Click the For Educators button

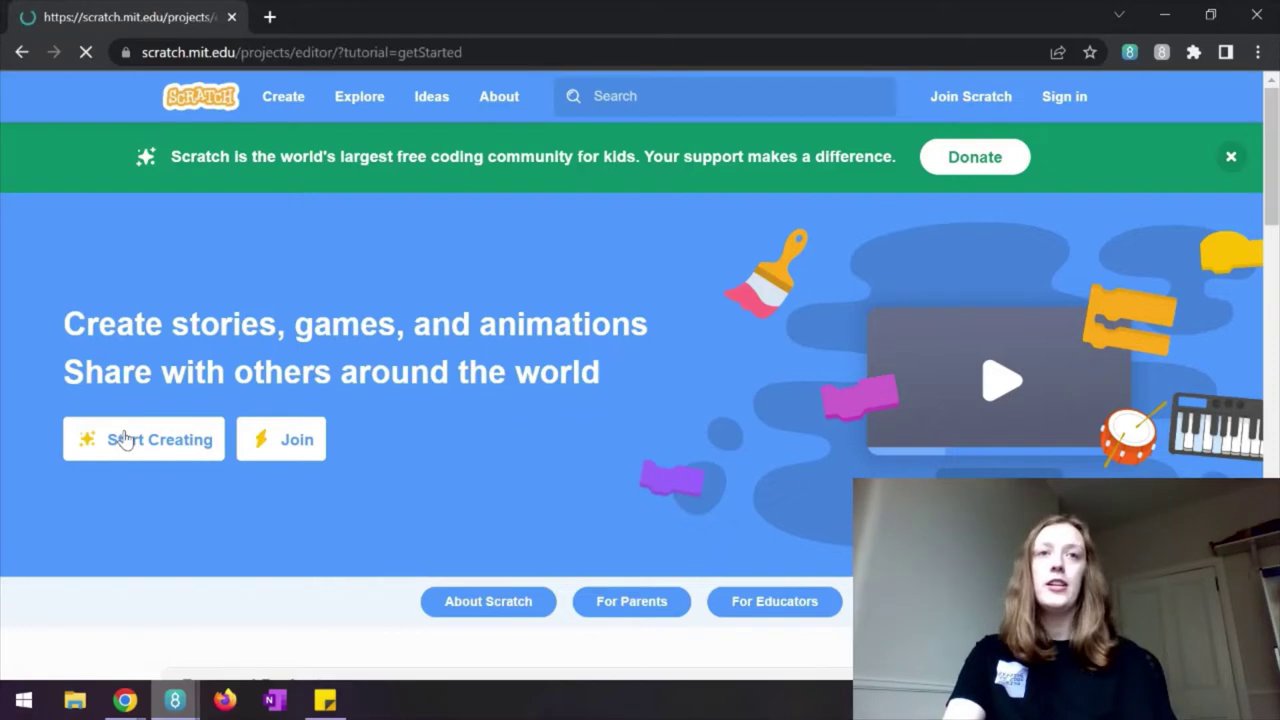point(774,601)
